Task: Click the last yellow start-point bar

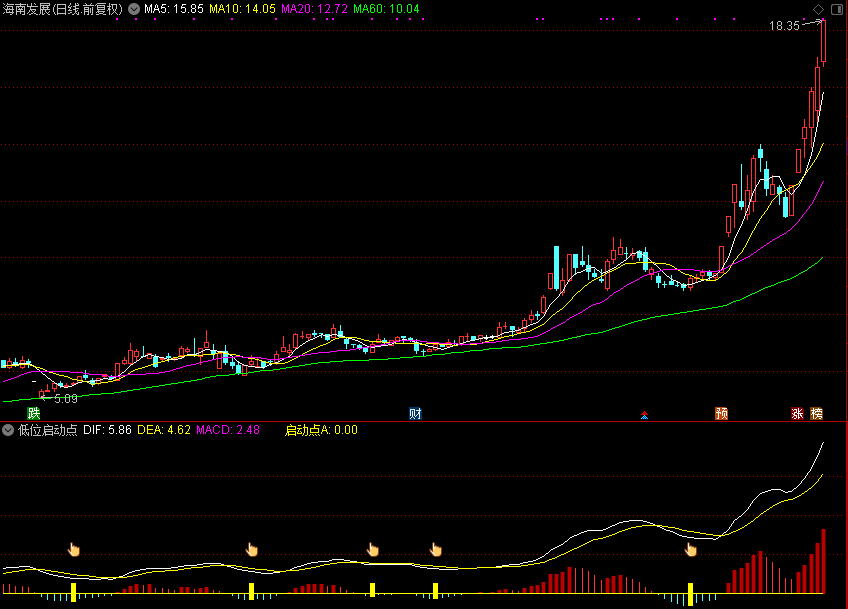Action: 690,593
